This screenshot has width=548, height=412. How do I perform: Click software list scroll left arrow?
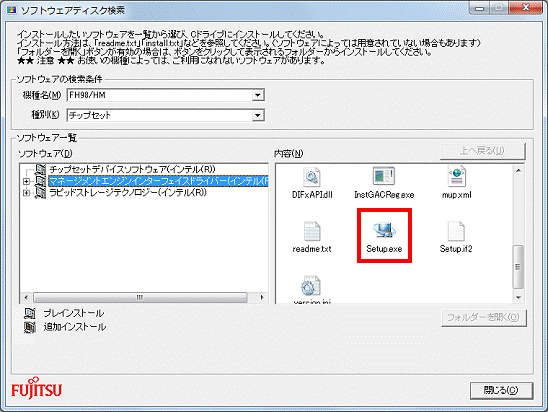click(26, 298)
